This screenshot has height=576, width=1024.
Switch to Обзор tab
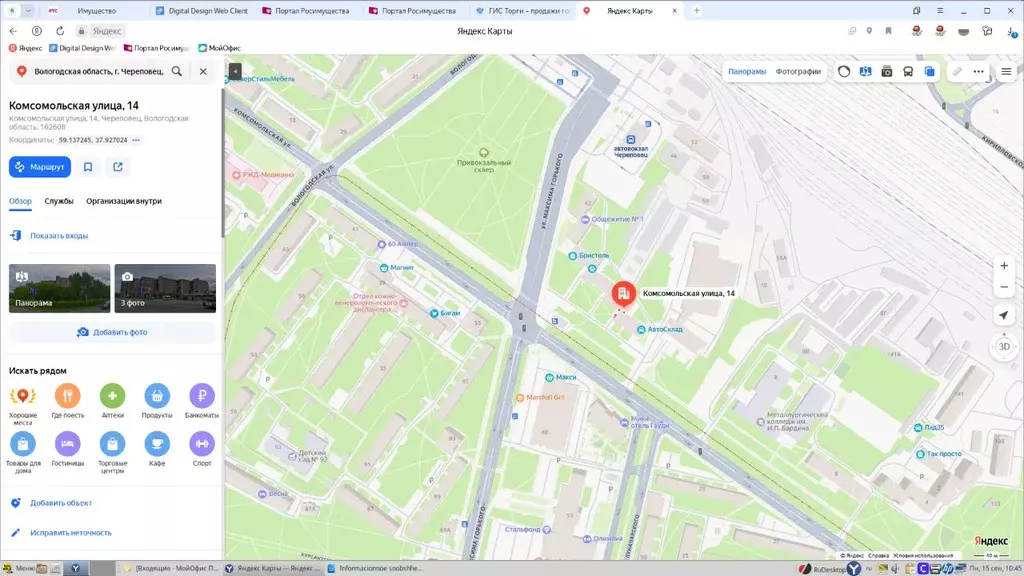tap(20, 201)
